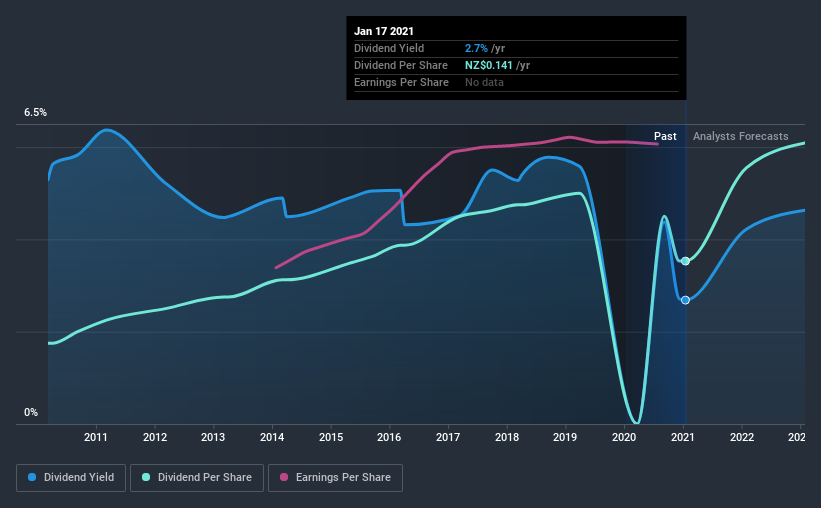This screenshot has height=508, width=821.
Task: Click the 2016 x-axis year label
Action: pyautogui.click(x=389, y=437)
